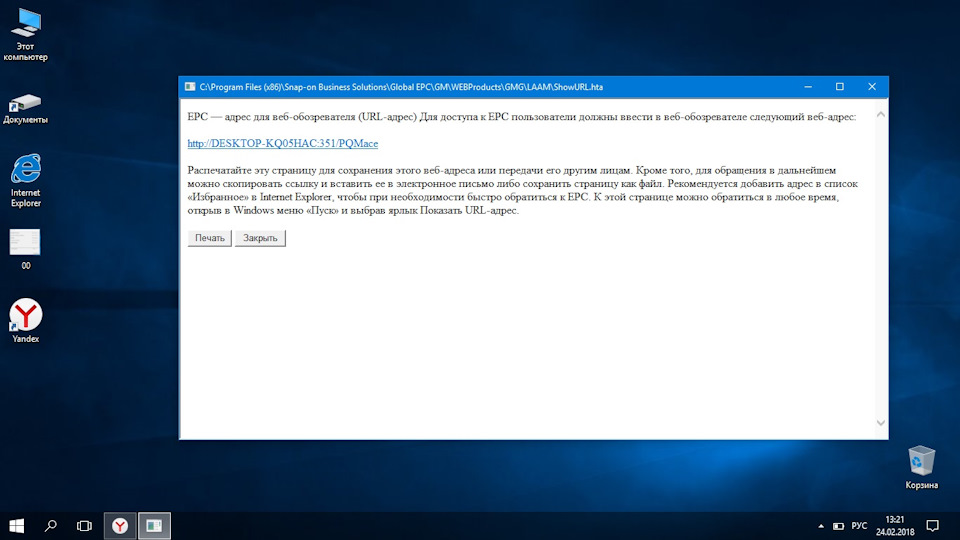Select the ShowURL.hta app in taskbar
960x540 pixels.
(x=154, y=526)
